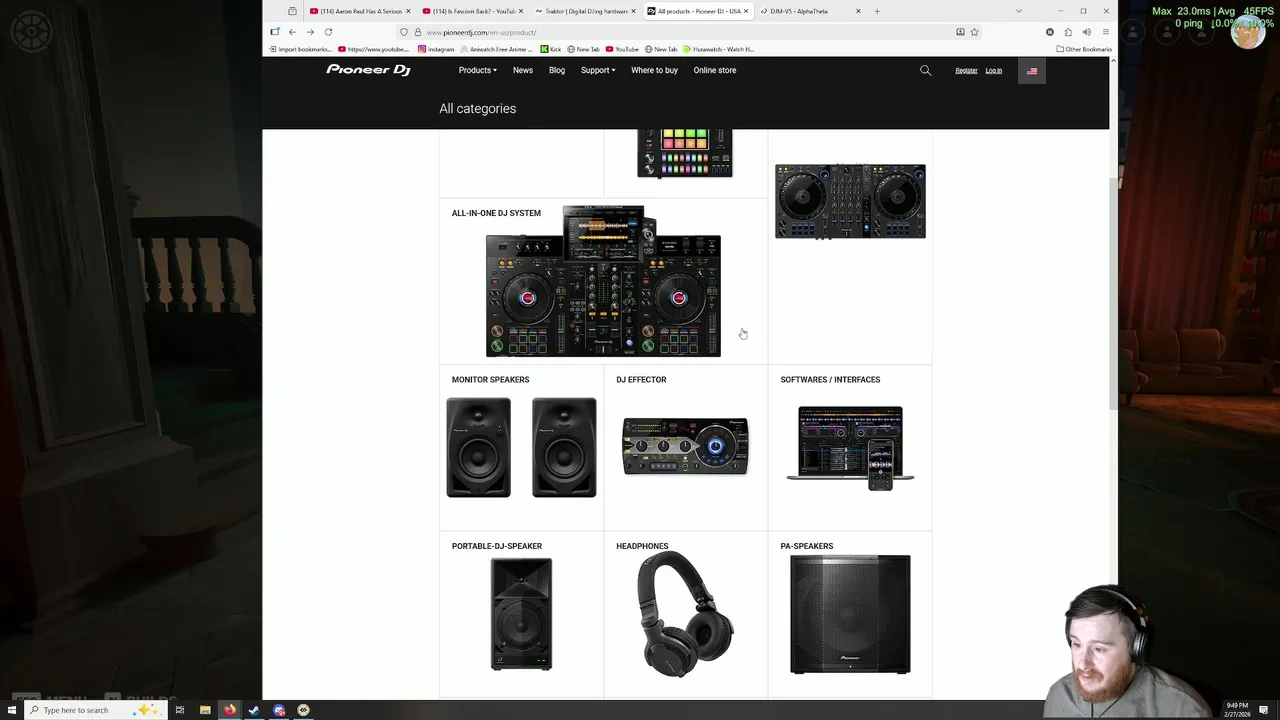The width and height of the screenshot is (1280, 720).
Task: Switch to the Traktor Digital DJing tab
Action: coord(583,11)
